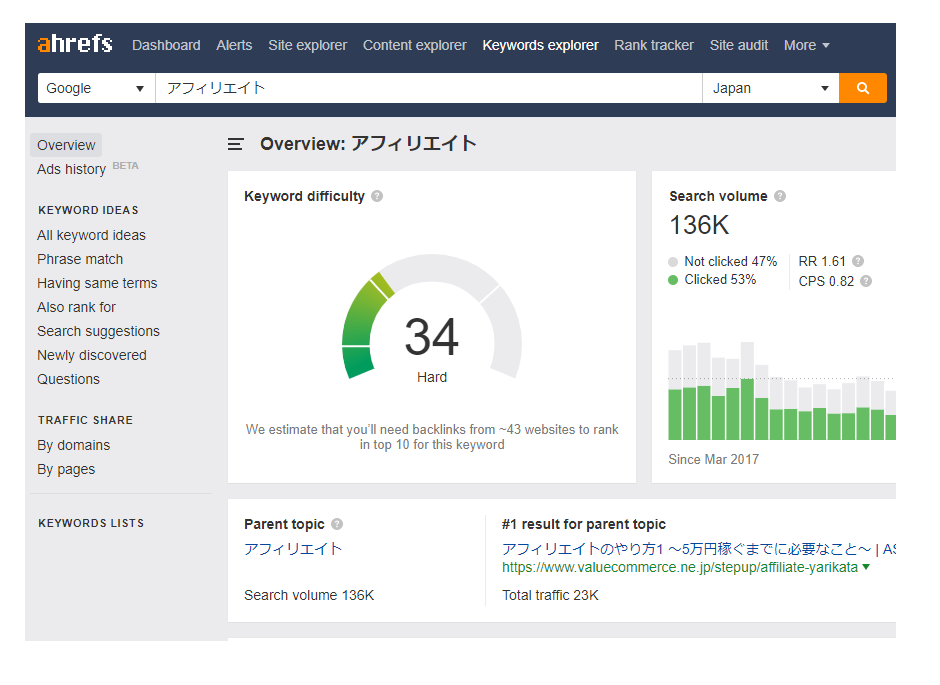
Task: Open the valuecommerce.ne.jp URL link
Action: click(x=680, y=567)
